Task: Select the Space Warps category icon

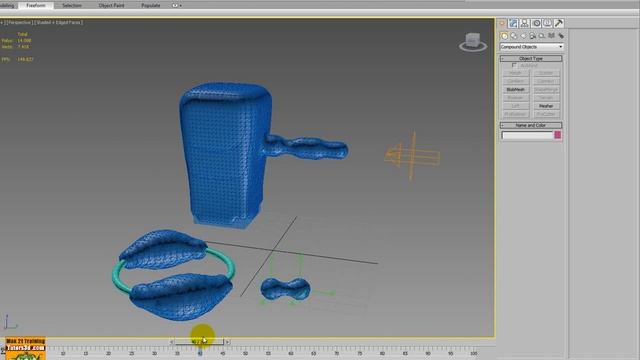Action: [551, 36]
